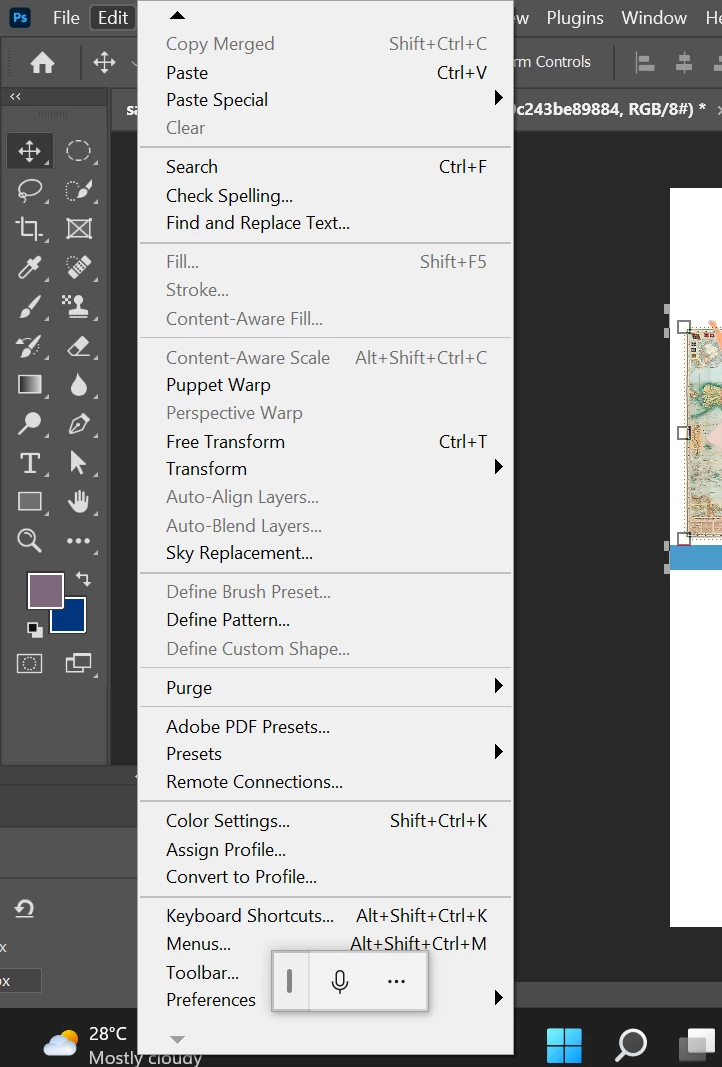Collapse toolbox with double-chevron
The height and width of the screenshot is (1067, 722).
[x=15, y=97]
